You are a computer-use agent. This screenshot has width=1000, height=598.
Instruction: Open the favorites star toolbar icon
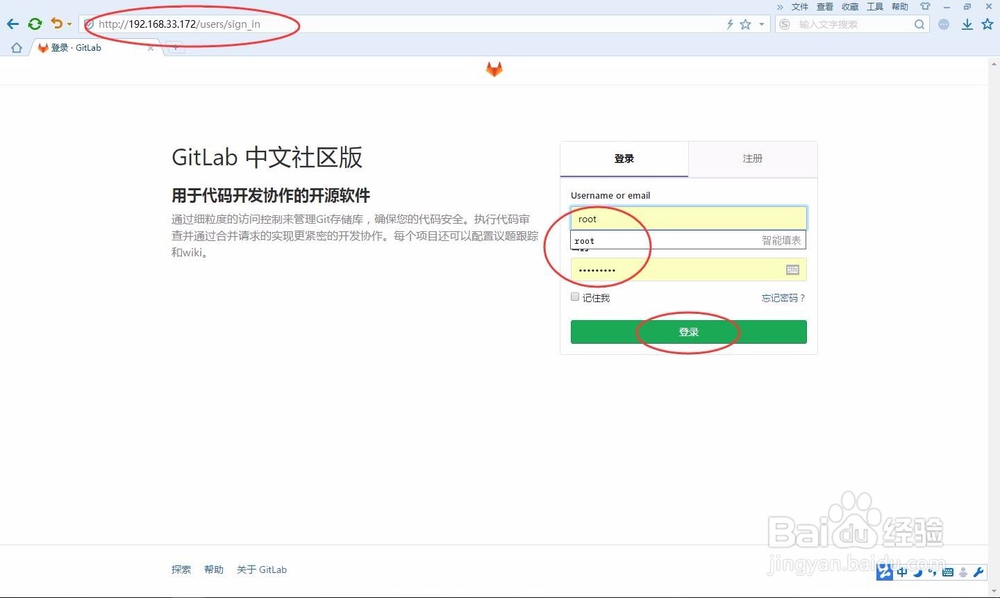[x=987, y=24]
